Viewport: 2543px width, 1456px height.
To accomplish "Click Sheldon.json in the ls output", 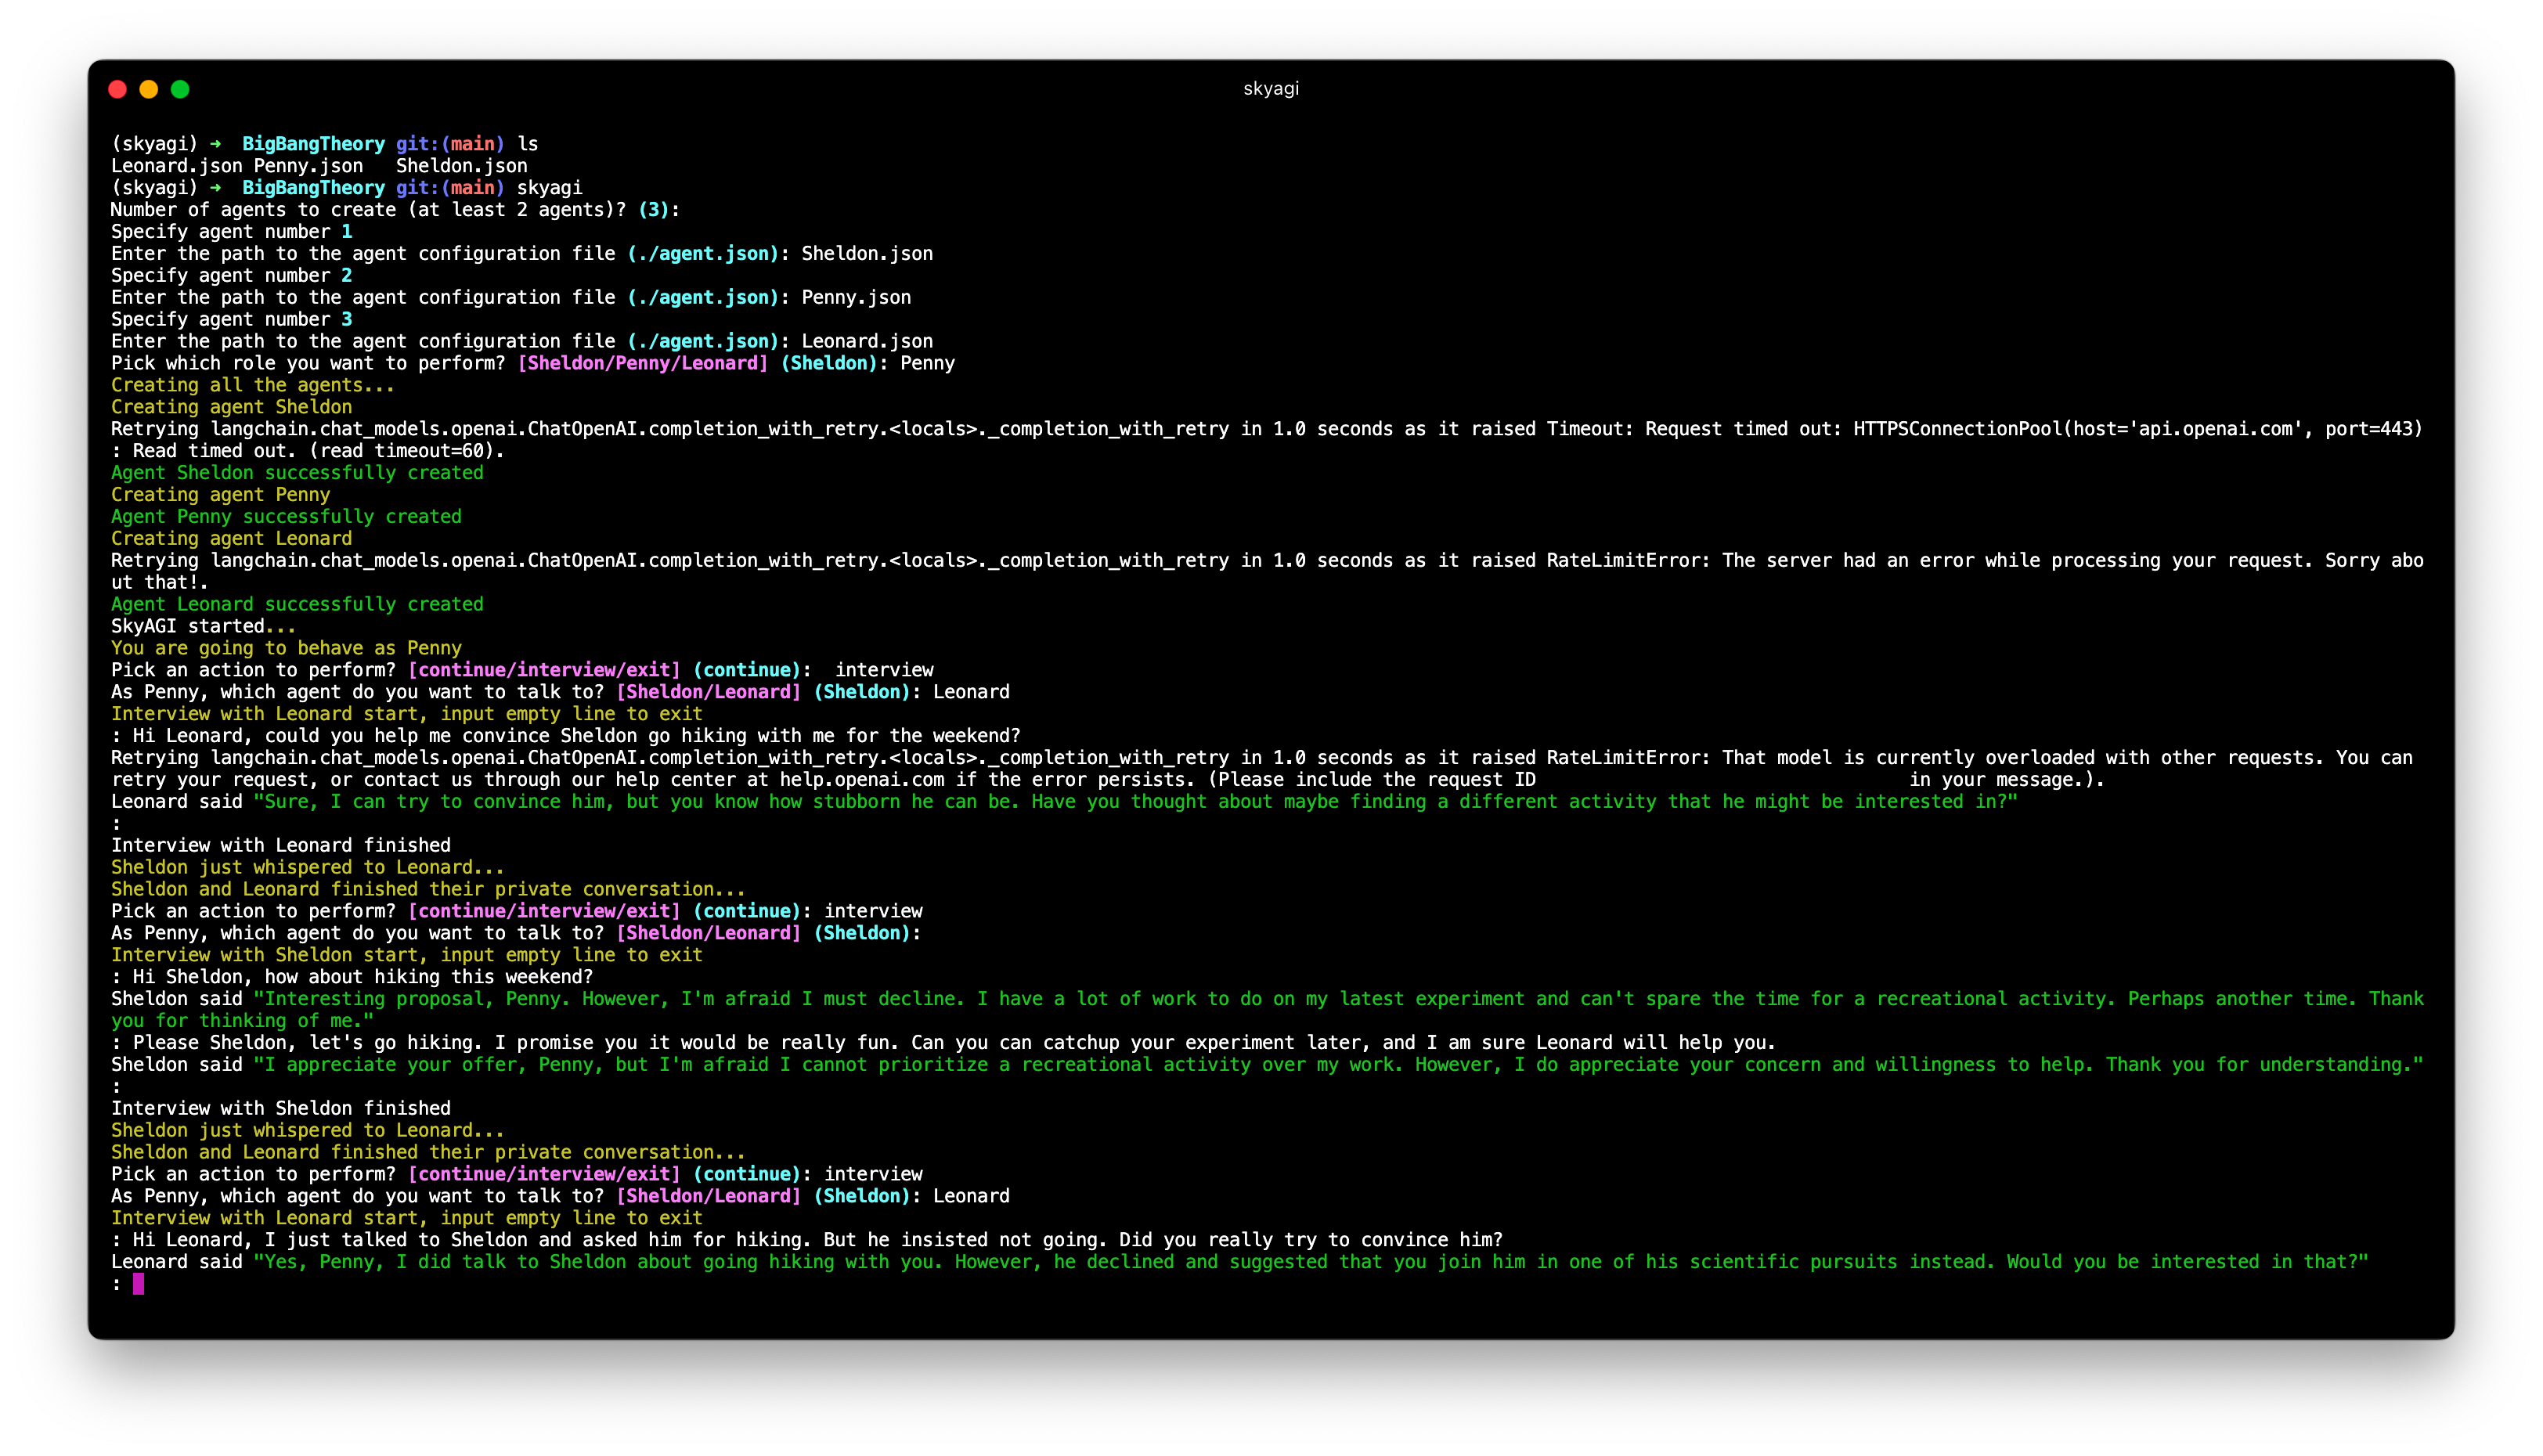I will 461,166.
